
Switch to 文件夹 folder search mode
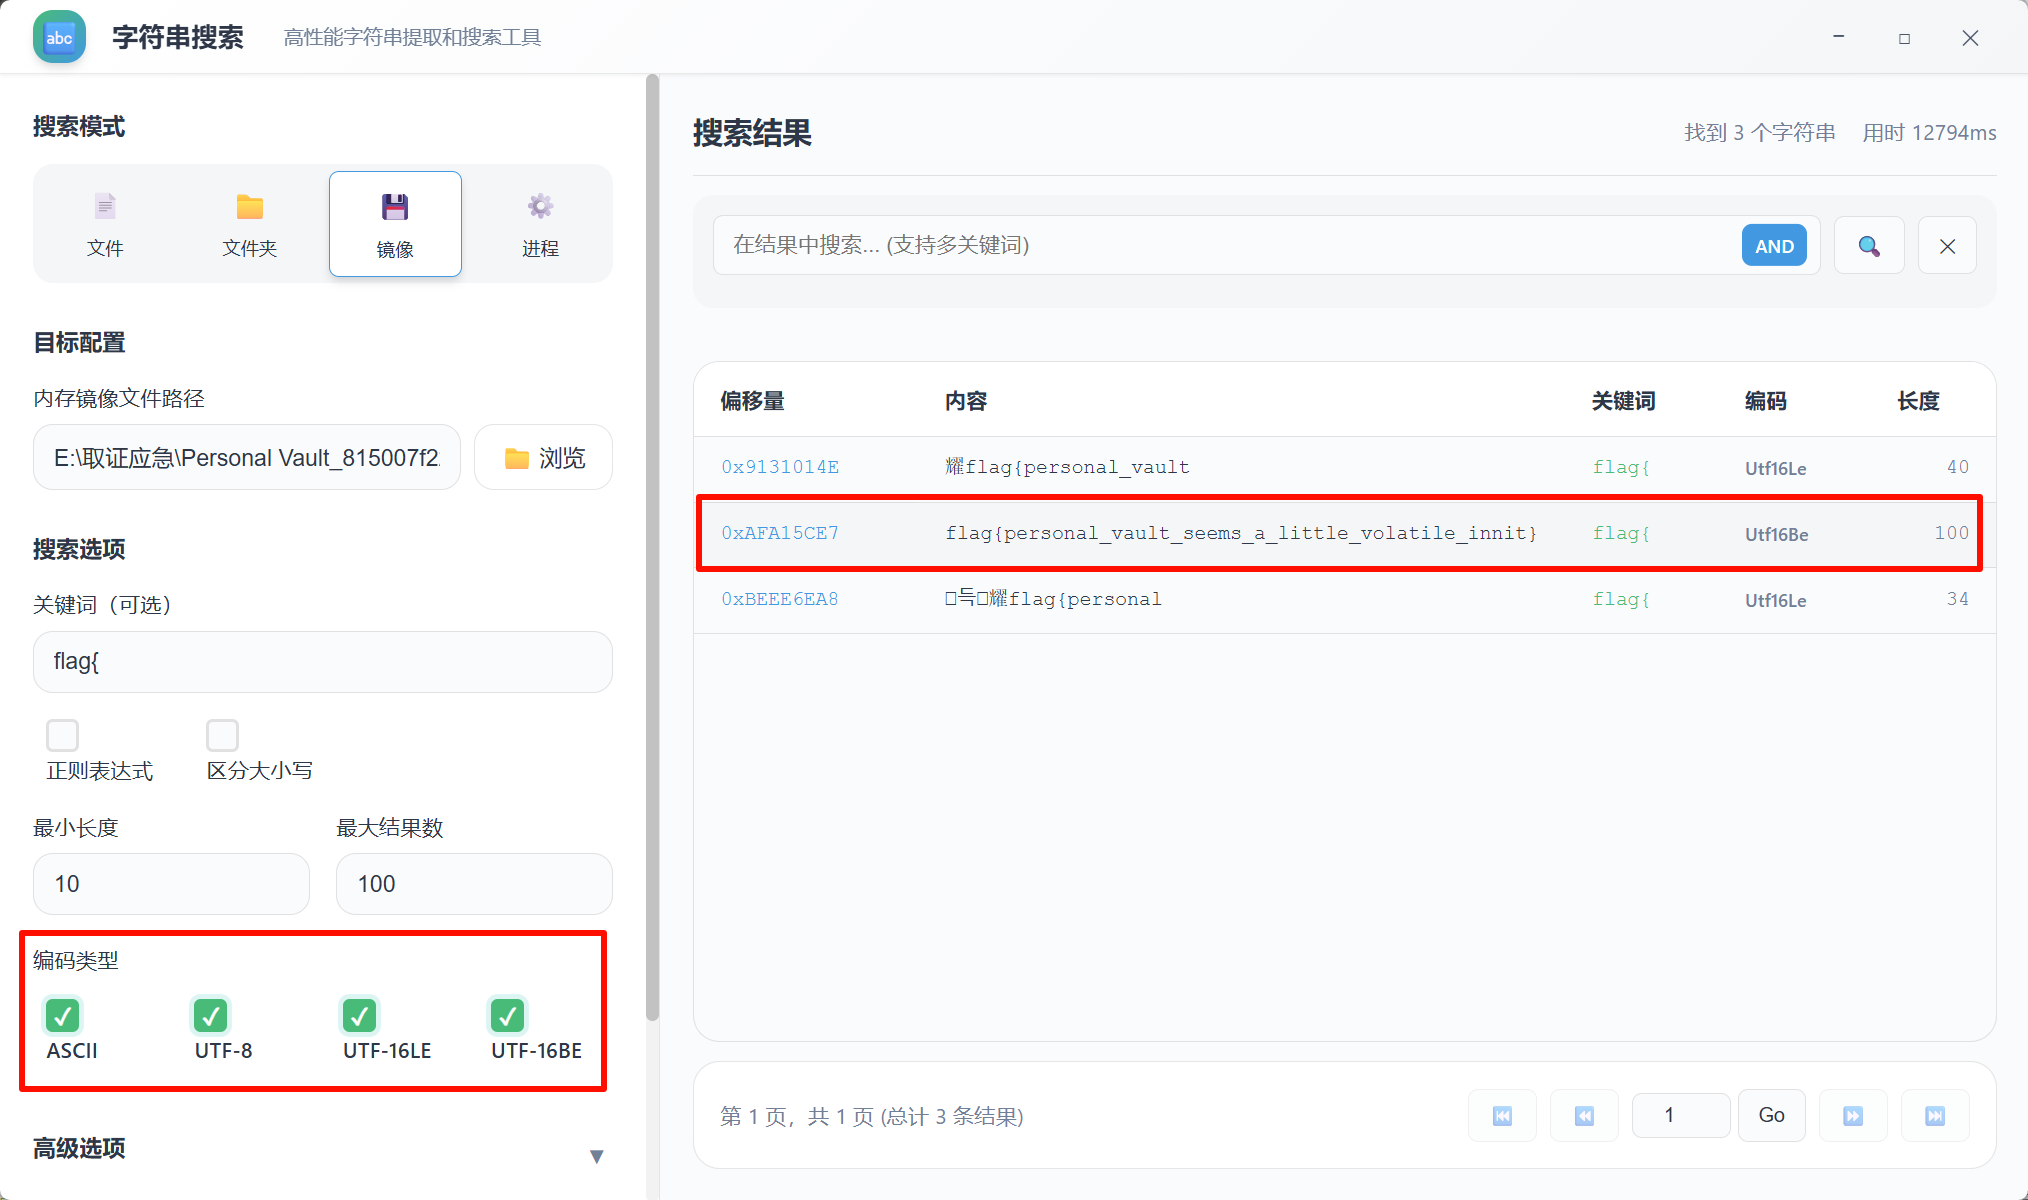pyautogui.click(x=249, y=224)
